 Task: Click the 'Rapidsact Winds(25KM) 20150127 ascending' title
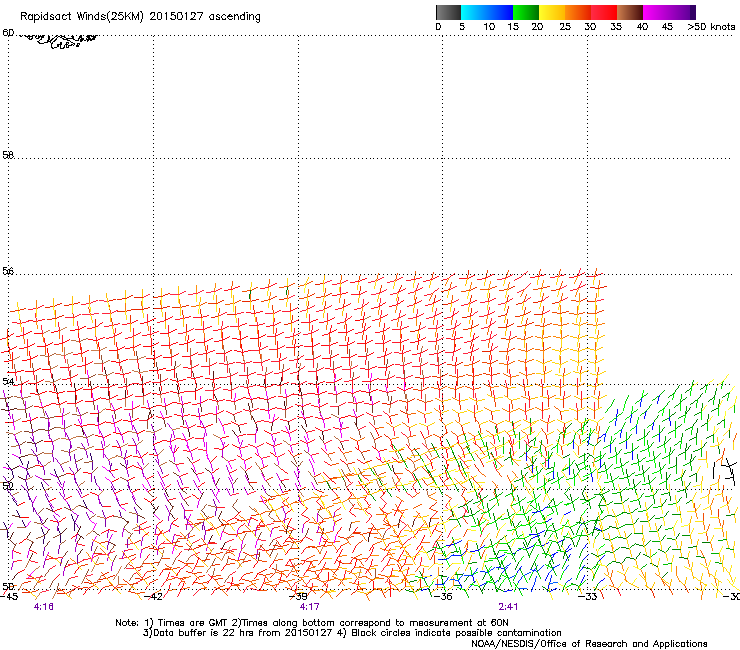tap(140, 17)
